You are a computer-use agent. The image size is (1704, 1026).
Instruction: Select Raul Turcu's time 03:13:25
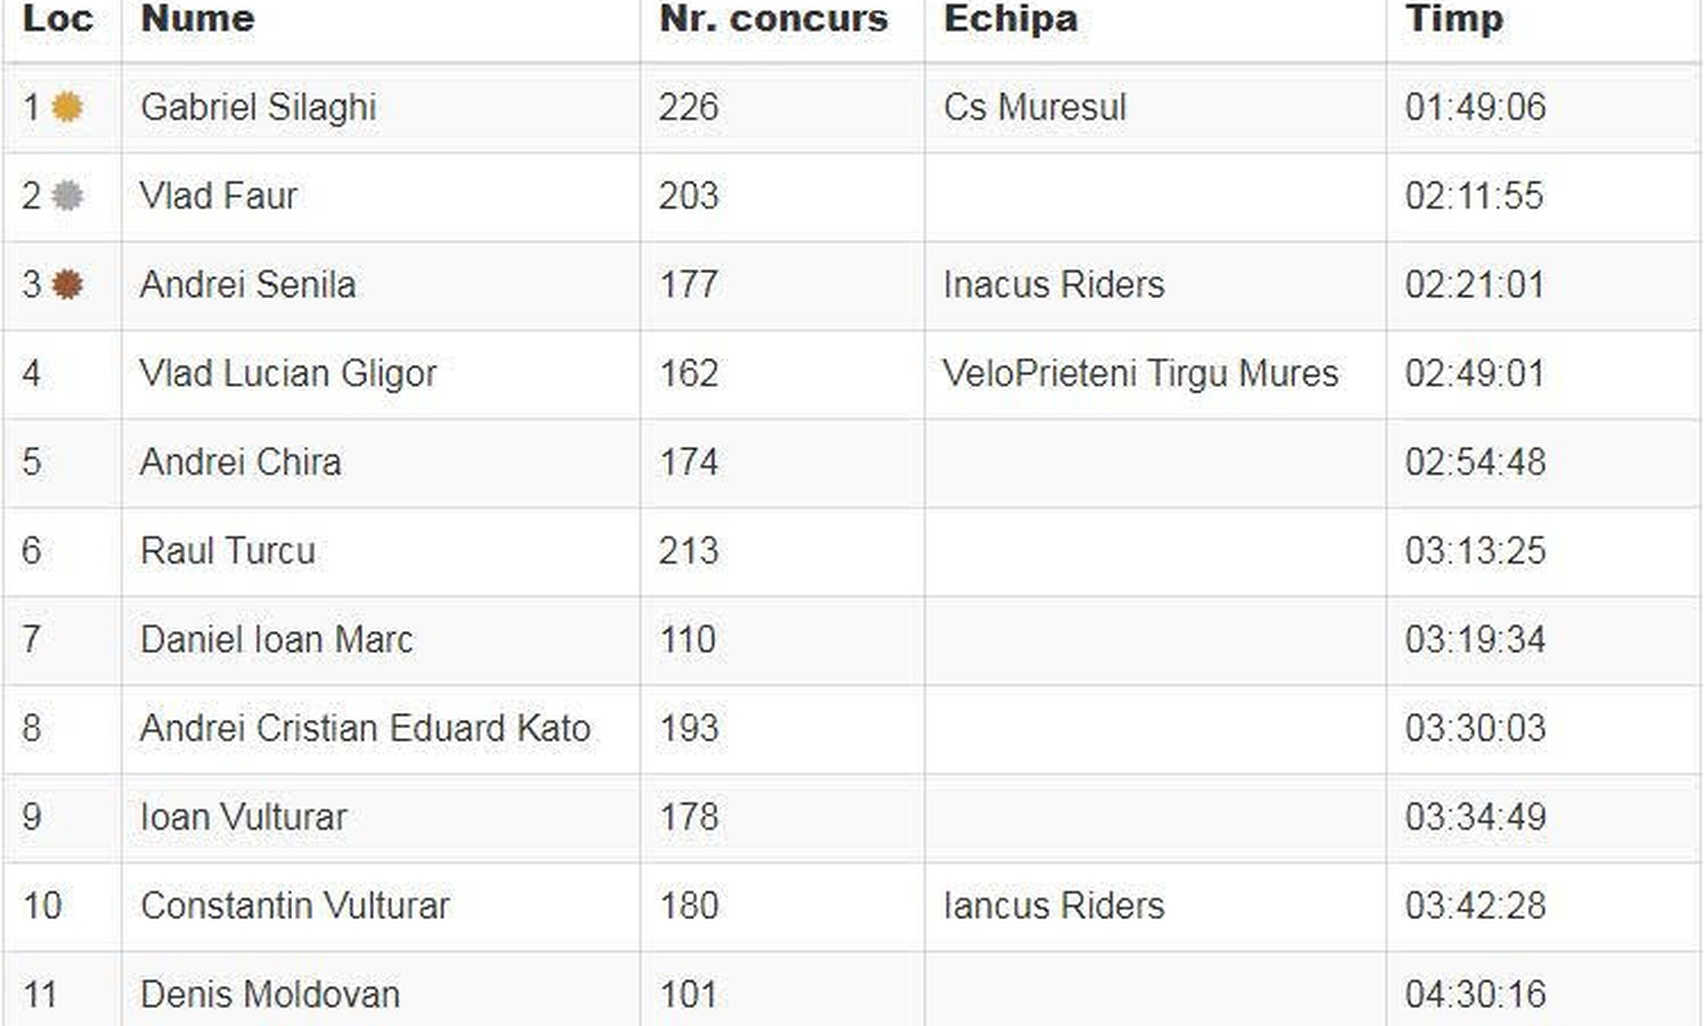(1475, 551)
